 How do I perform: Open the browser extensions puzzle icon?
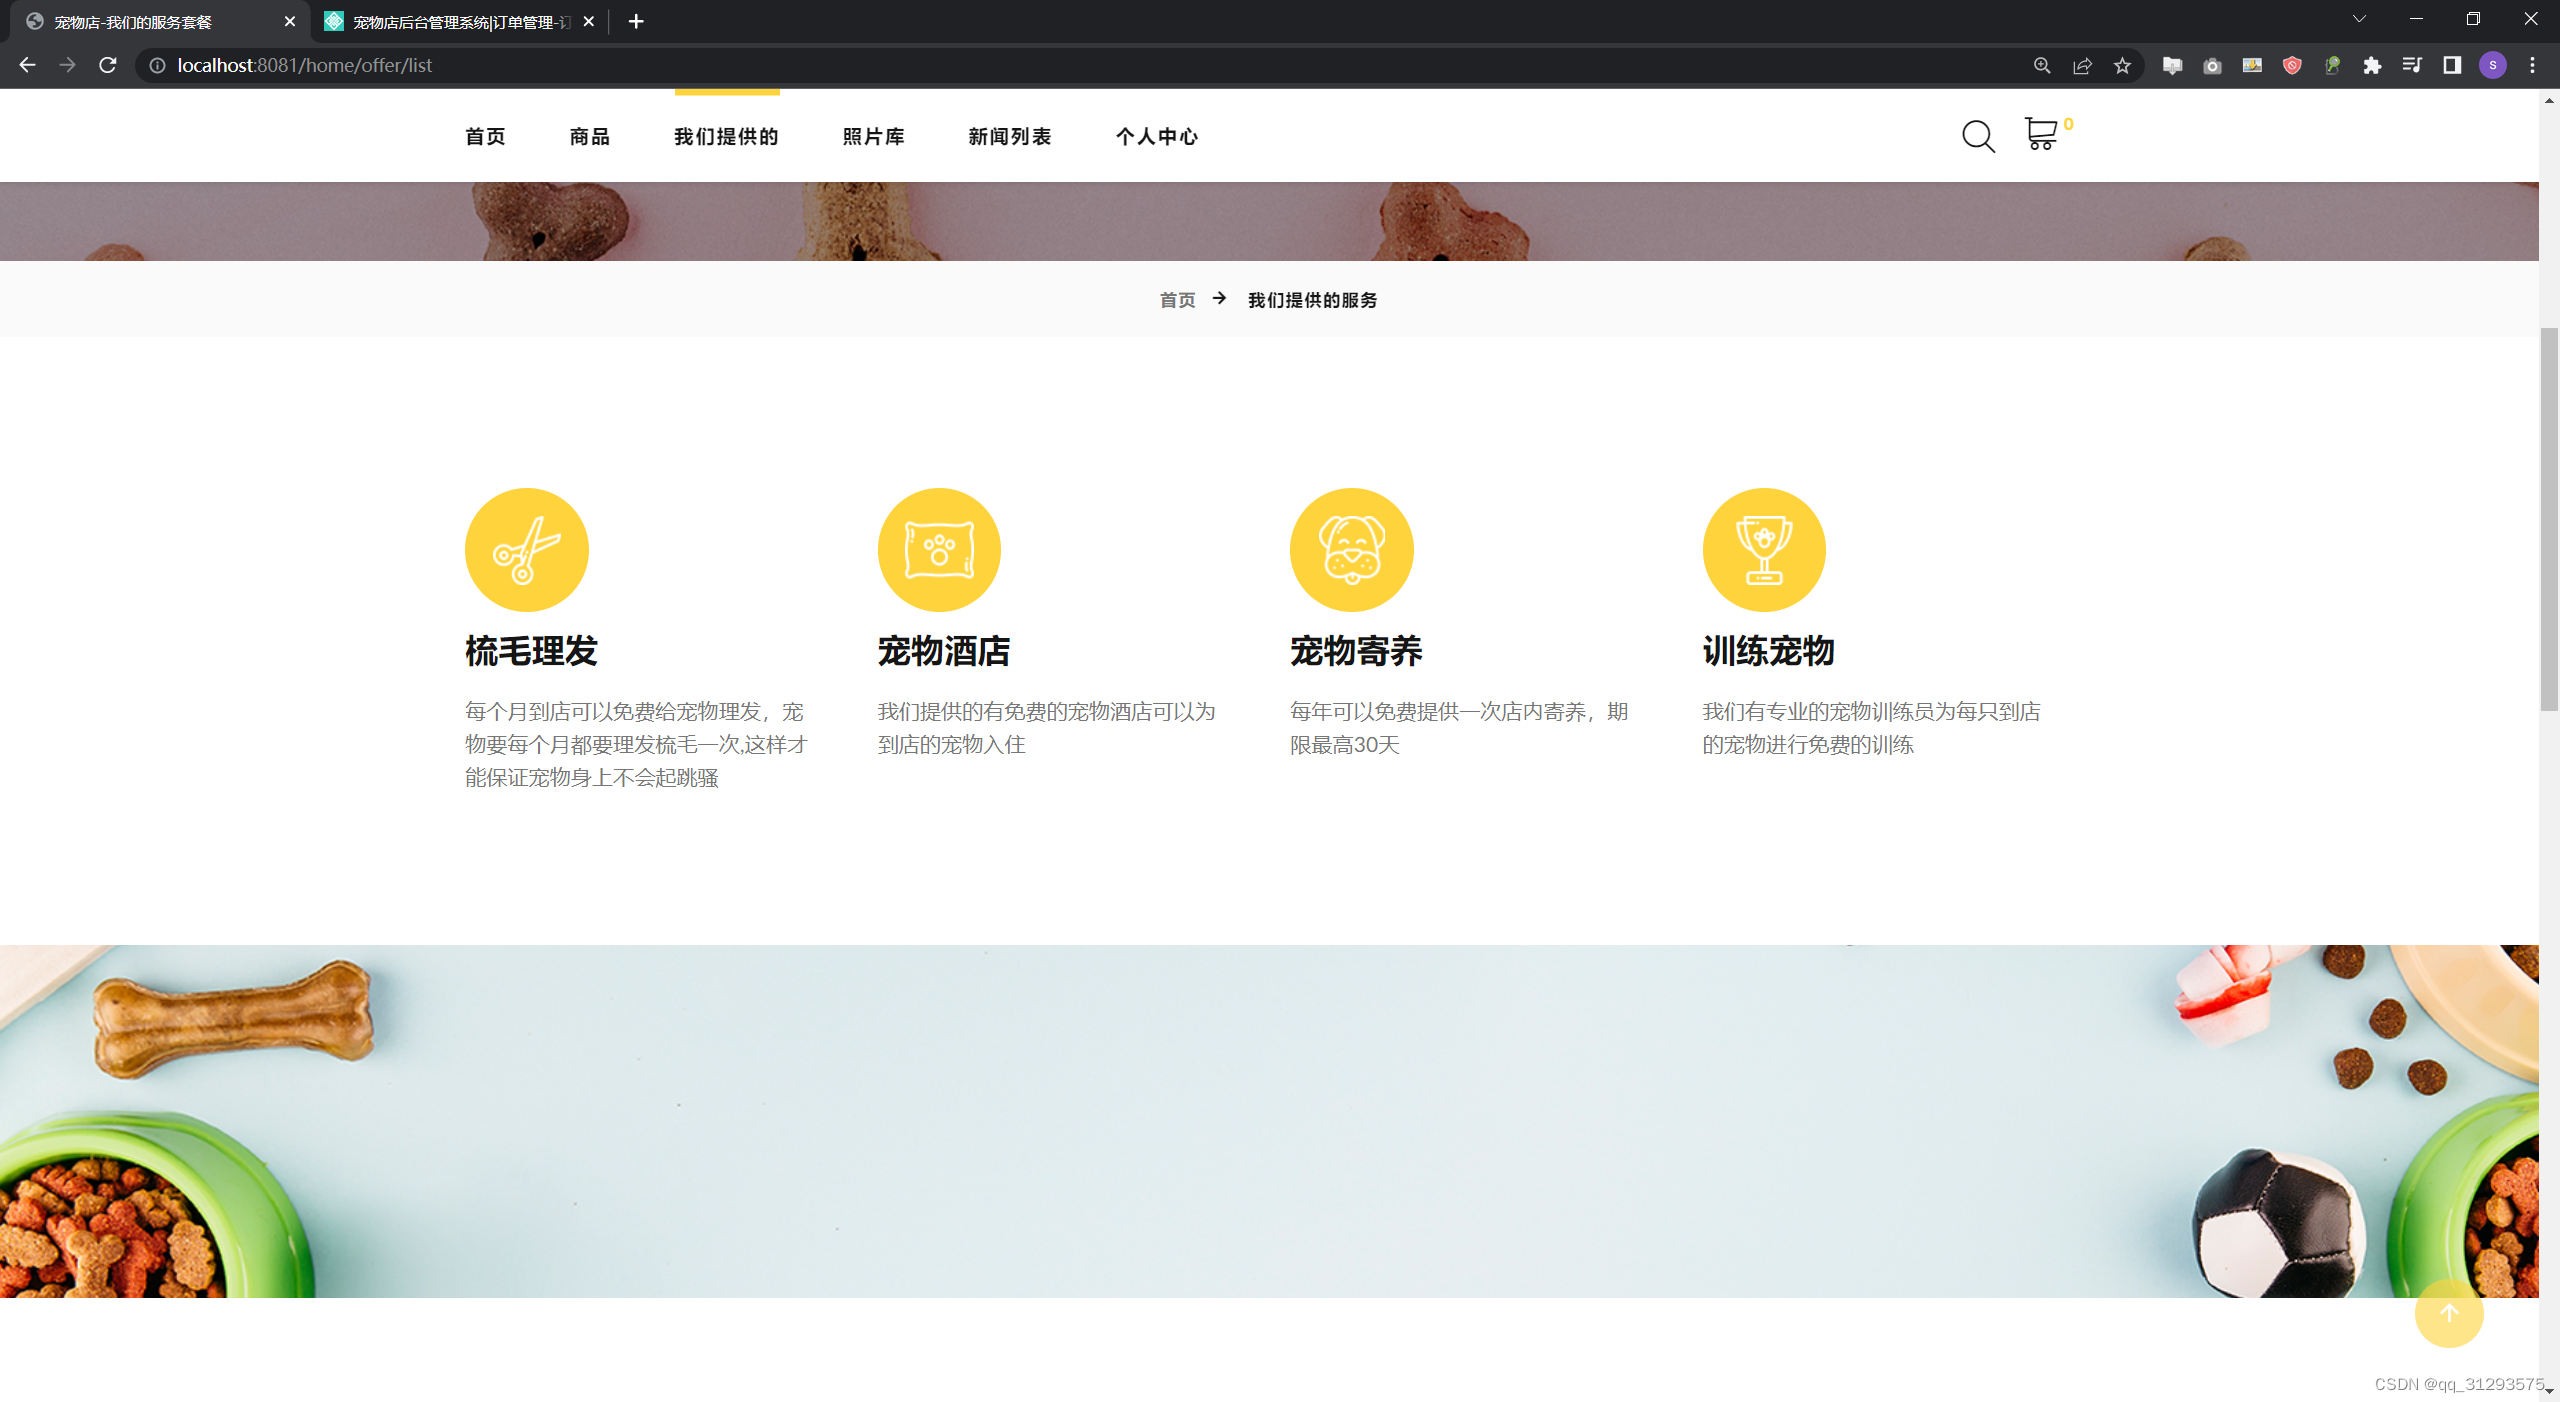coord(2372,66)
